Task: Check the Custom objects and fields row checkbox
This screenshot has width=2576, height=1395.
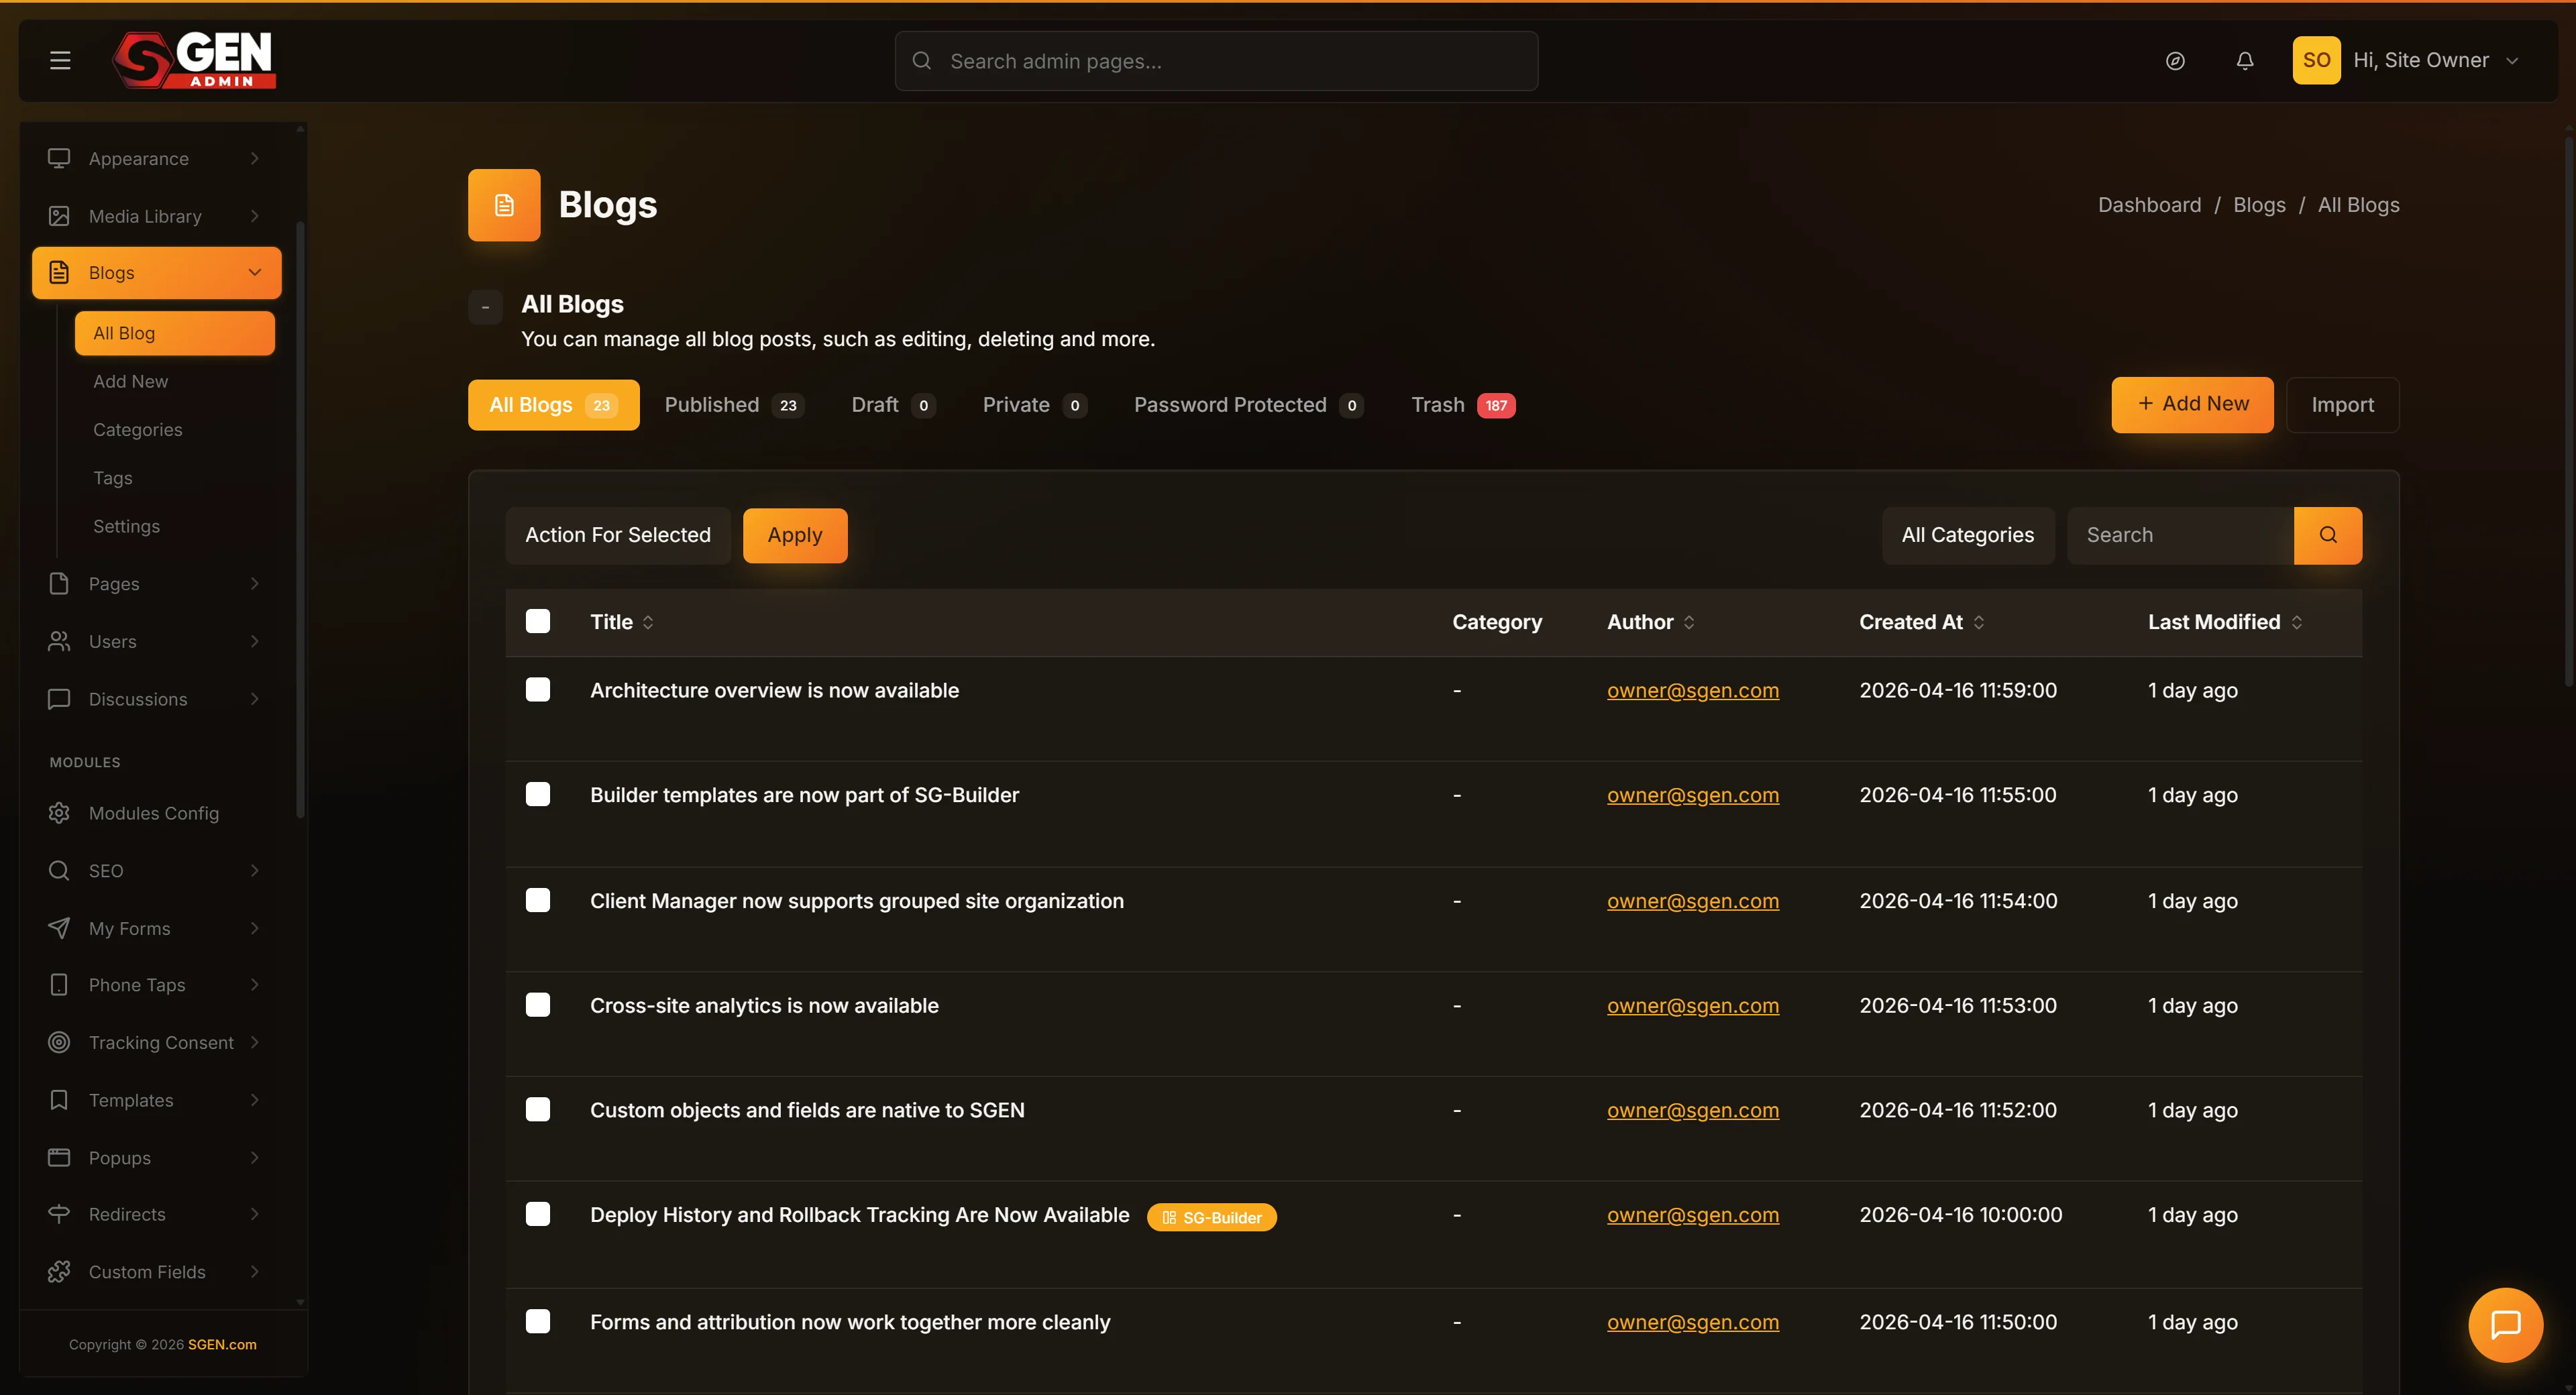Action: point(538,1110)
